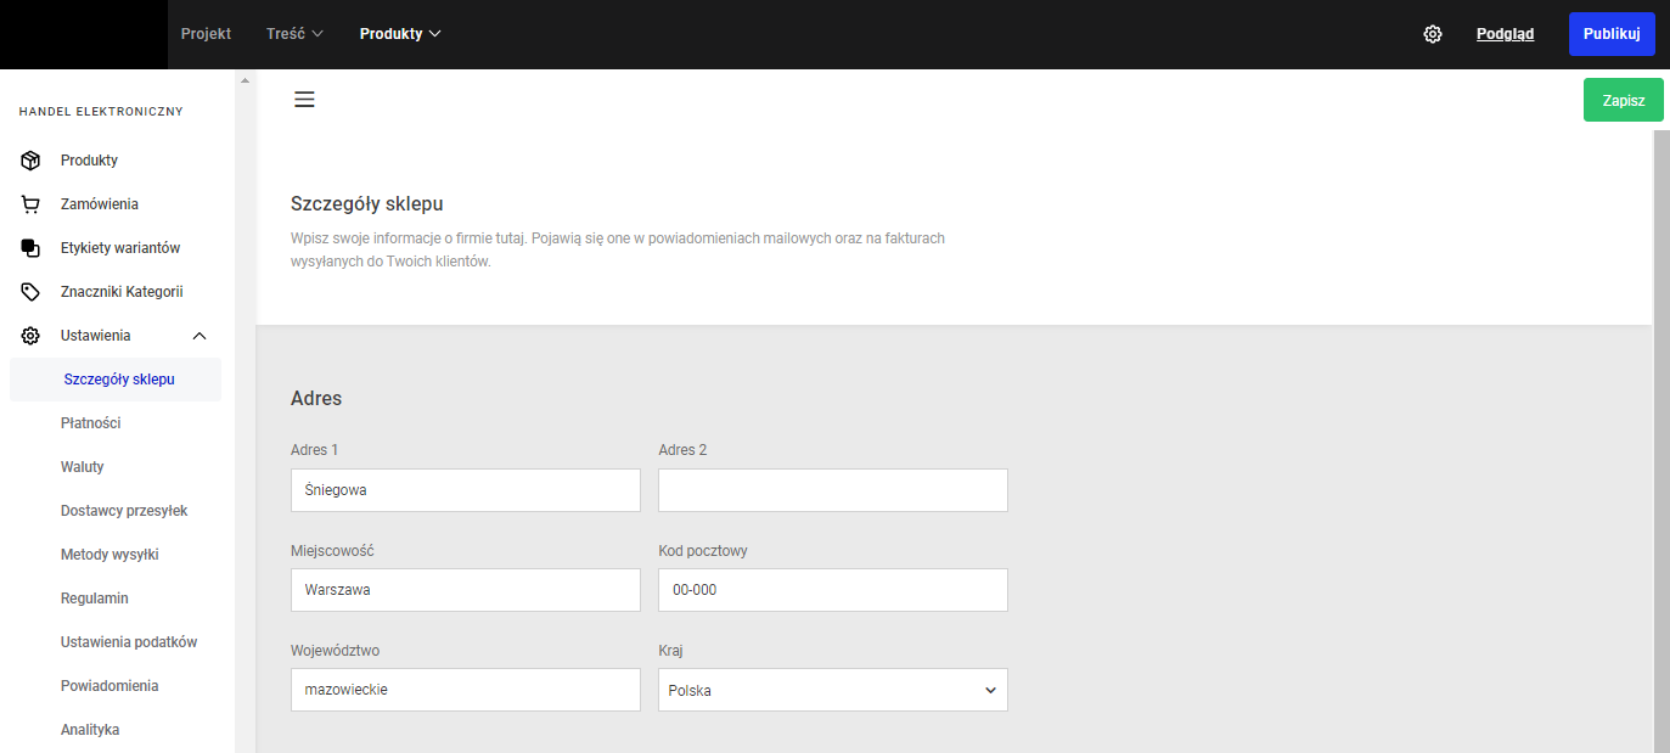The image size is (1670, 756).
Task: Click the Miejscowość field with Warszawa
Action: coord(465,590)
